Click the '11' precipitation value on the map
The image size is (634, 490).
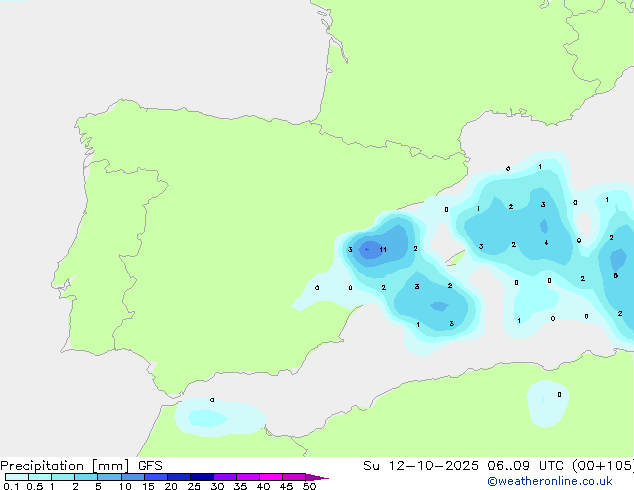383,249
